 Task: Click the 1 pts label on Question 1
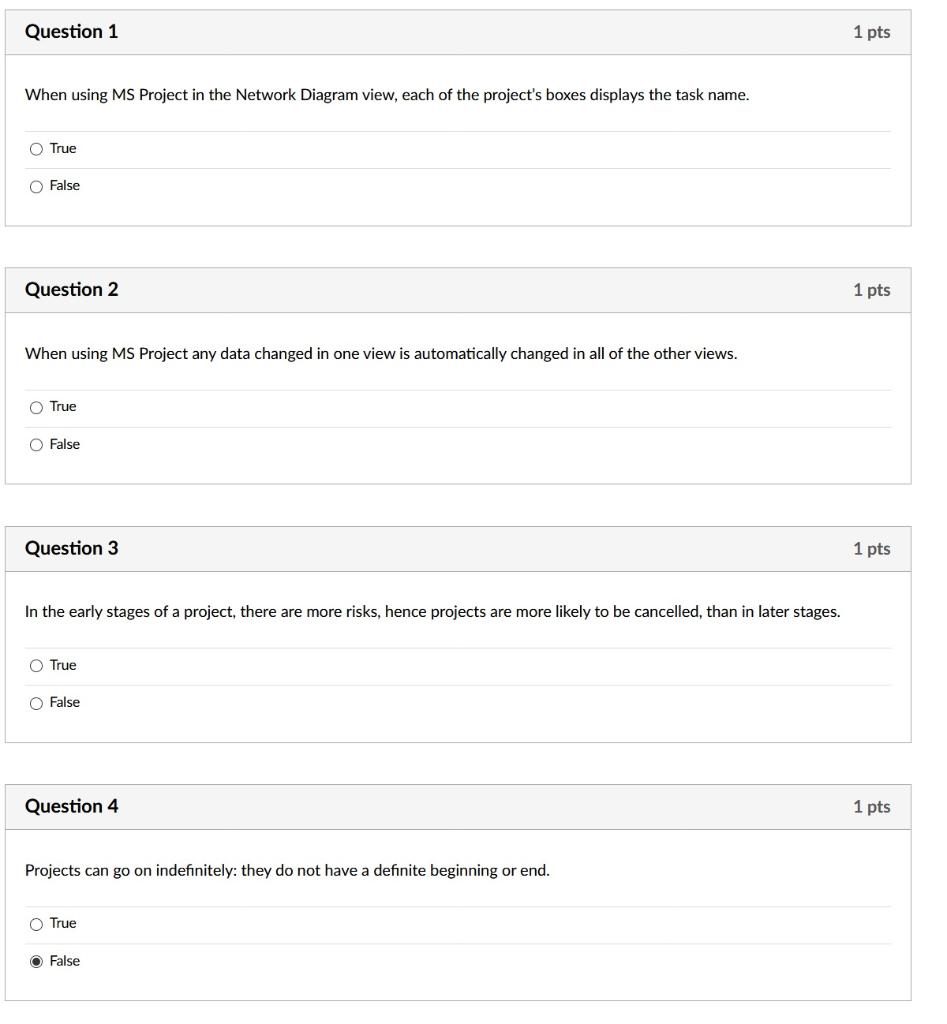(872, 31)
